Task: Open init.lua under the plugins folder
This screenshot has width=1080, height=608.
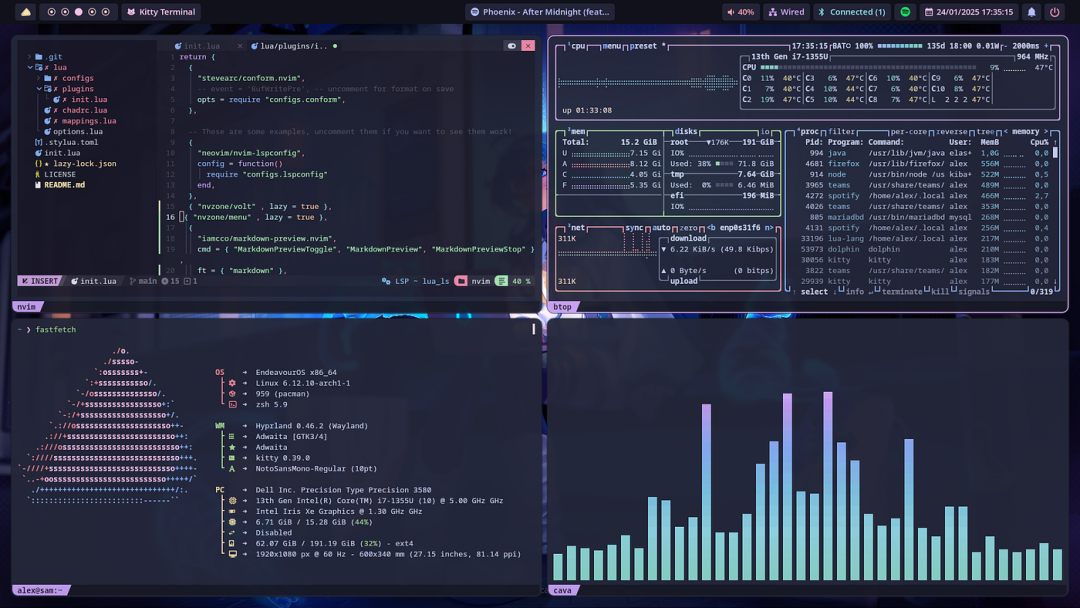Action: point(80,99)
